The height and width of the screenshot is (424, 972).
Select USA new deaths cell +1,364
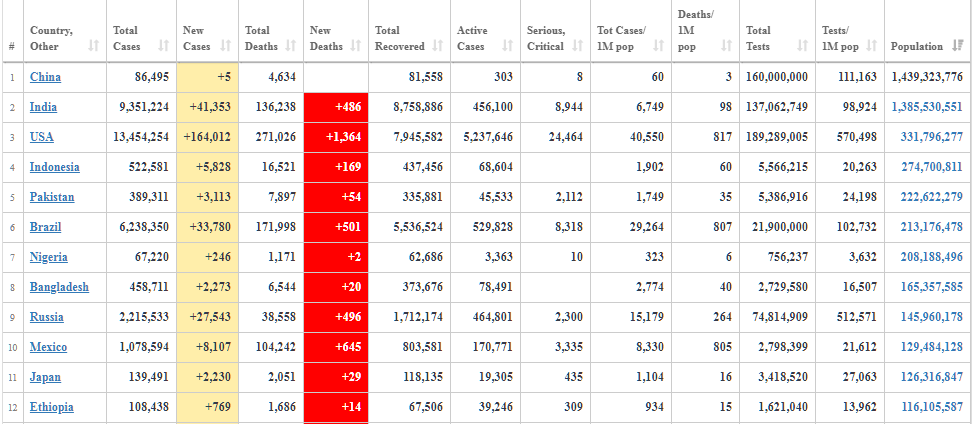tap(336, 137)
